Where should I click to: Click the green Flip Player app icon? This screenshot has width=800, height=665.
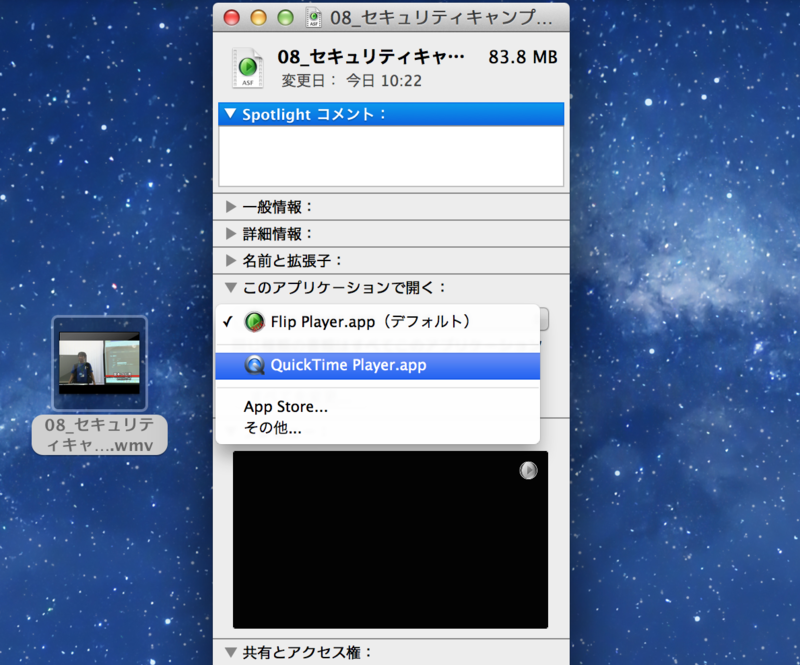tap(253, 323)
